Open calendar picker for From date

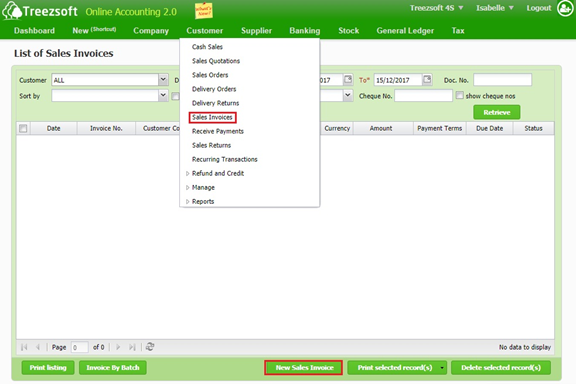(348, 79)
